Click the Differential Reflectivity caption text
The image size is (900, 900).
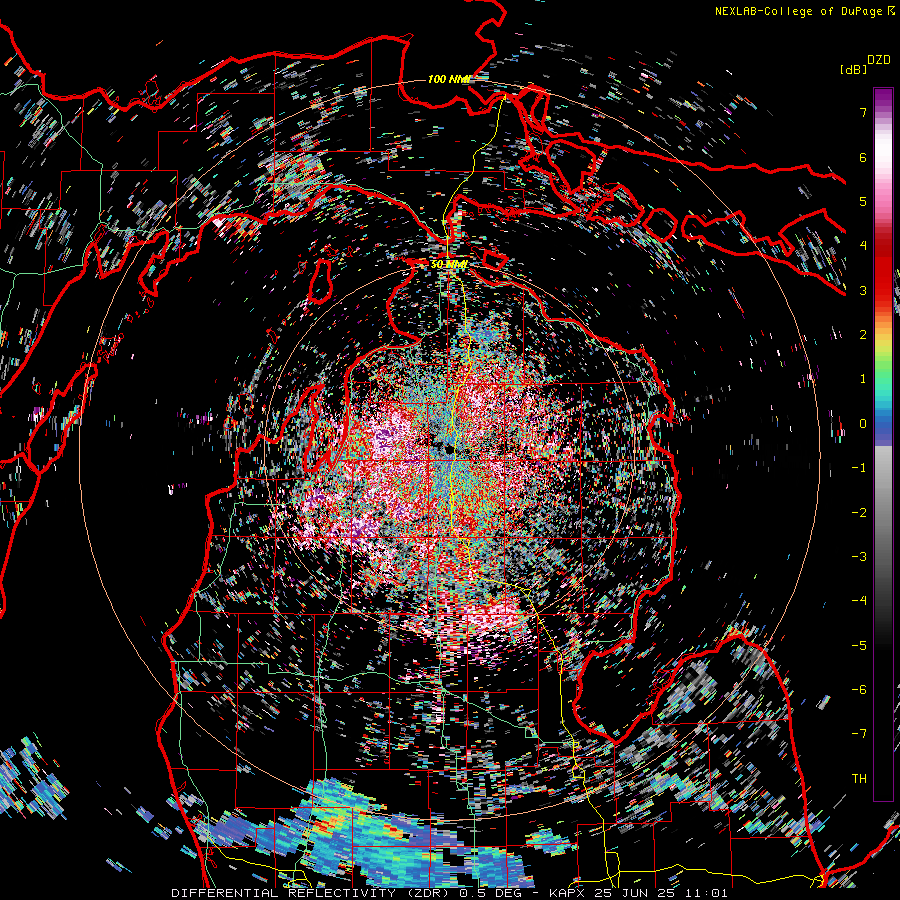tap(449, 893)
